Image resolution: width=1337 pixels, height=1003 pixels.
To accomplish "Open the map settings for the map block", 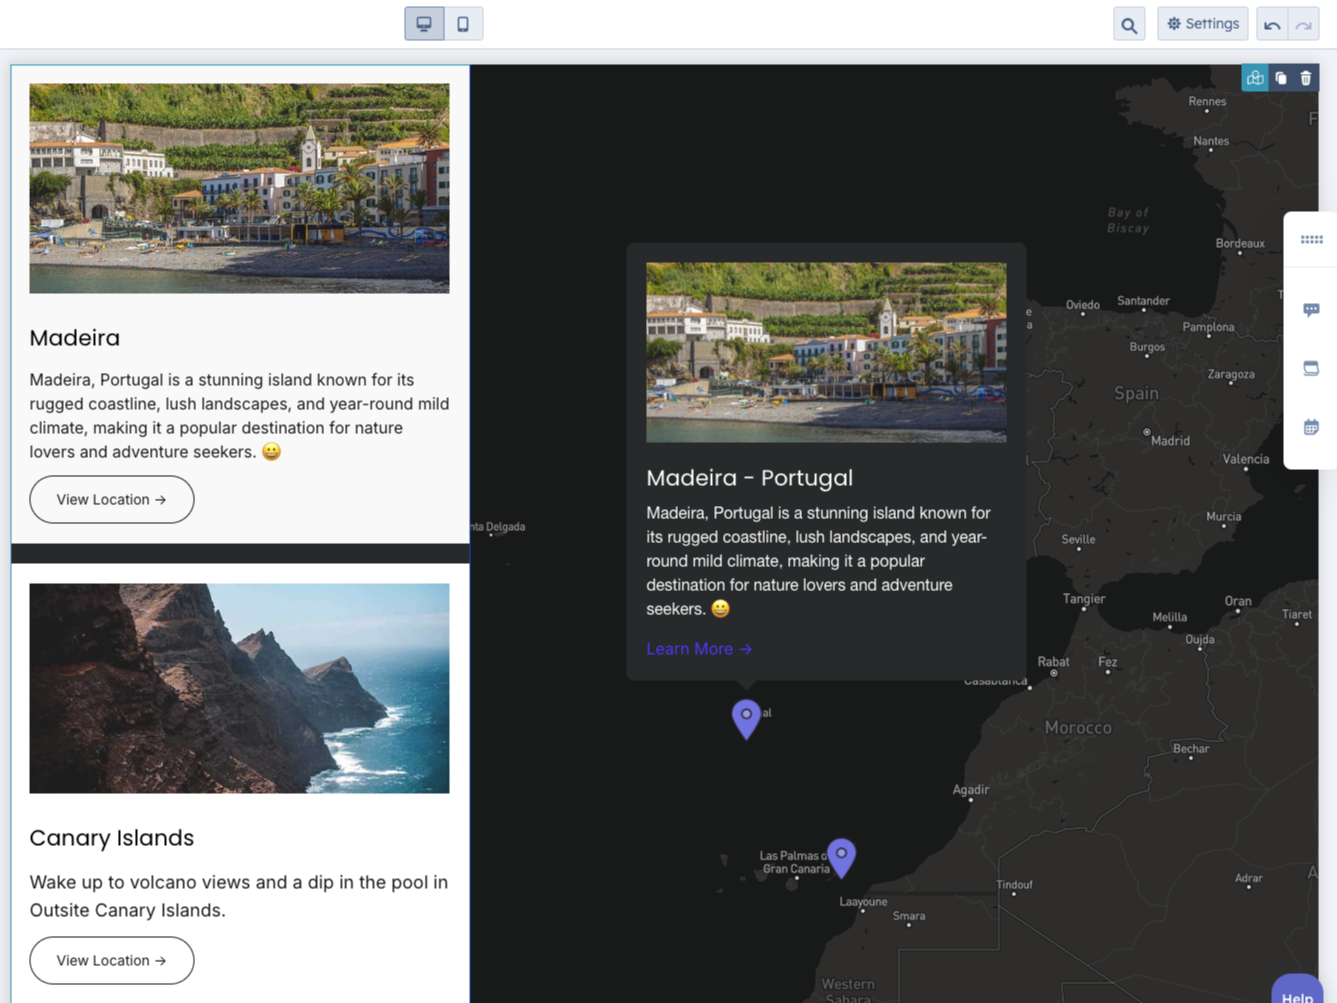I will (1255, 77).
